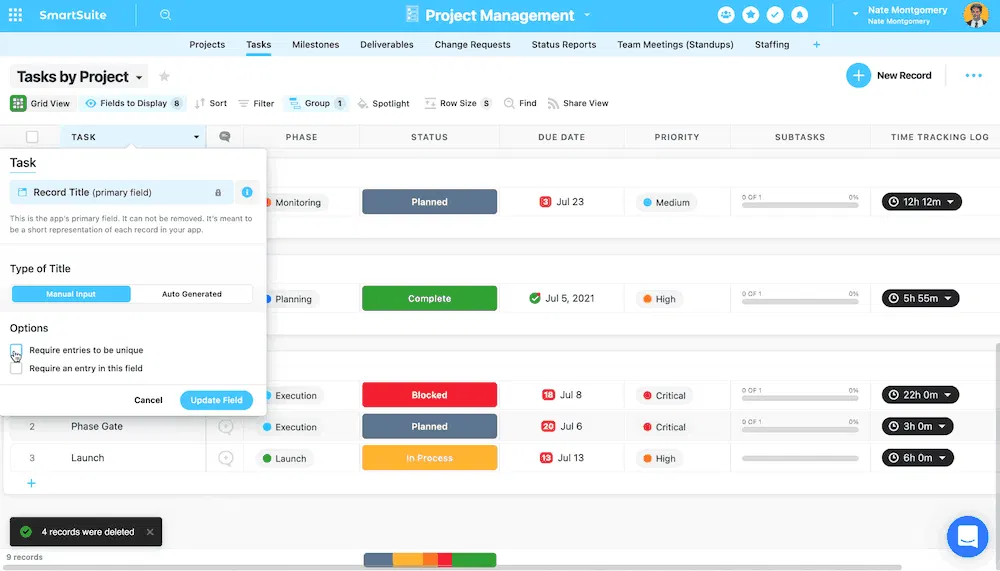Click the info icon beside Record Title
Screen dimensions: 1000x571
click(247, 192)
